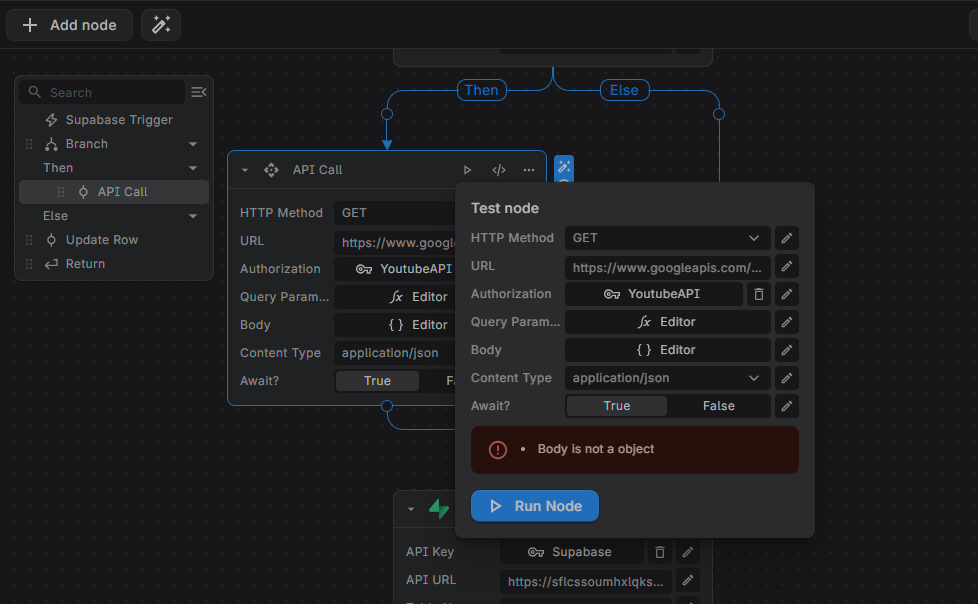
Task: Click the play icon on API Call node header
Action: (467, 170)
